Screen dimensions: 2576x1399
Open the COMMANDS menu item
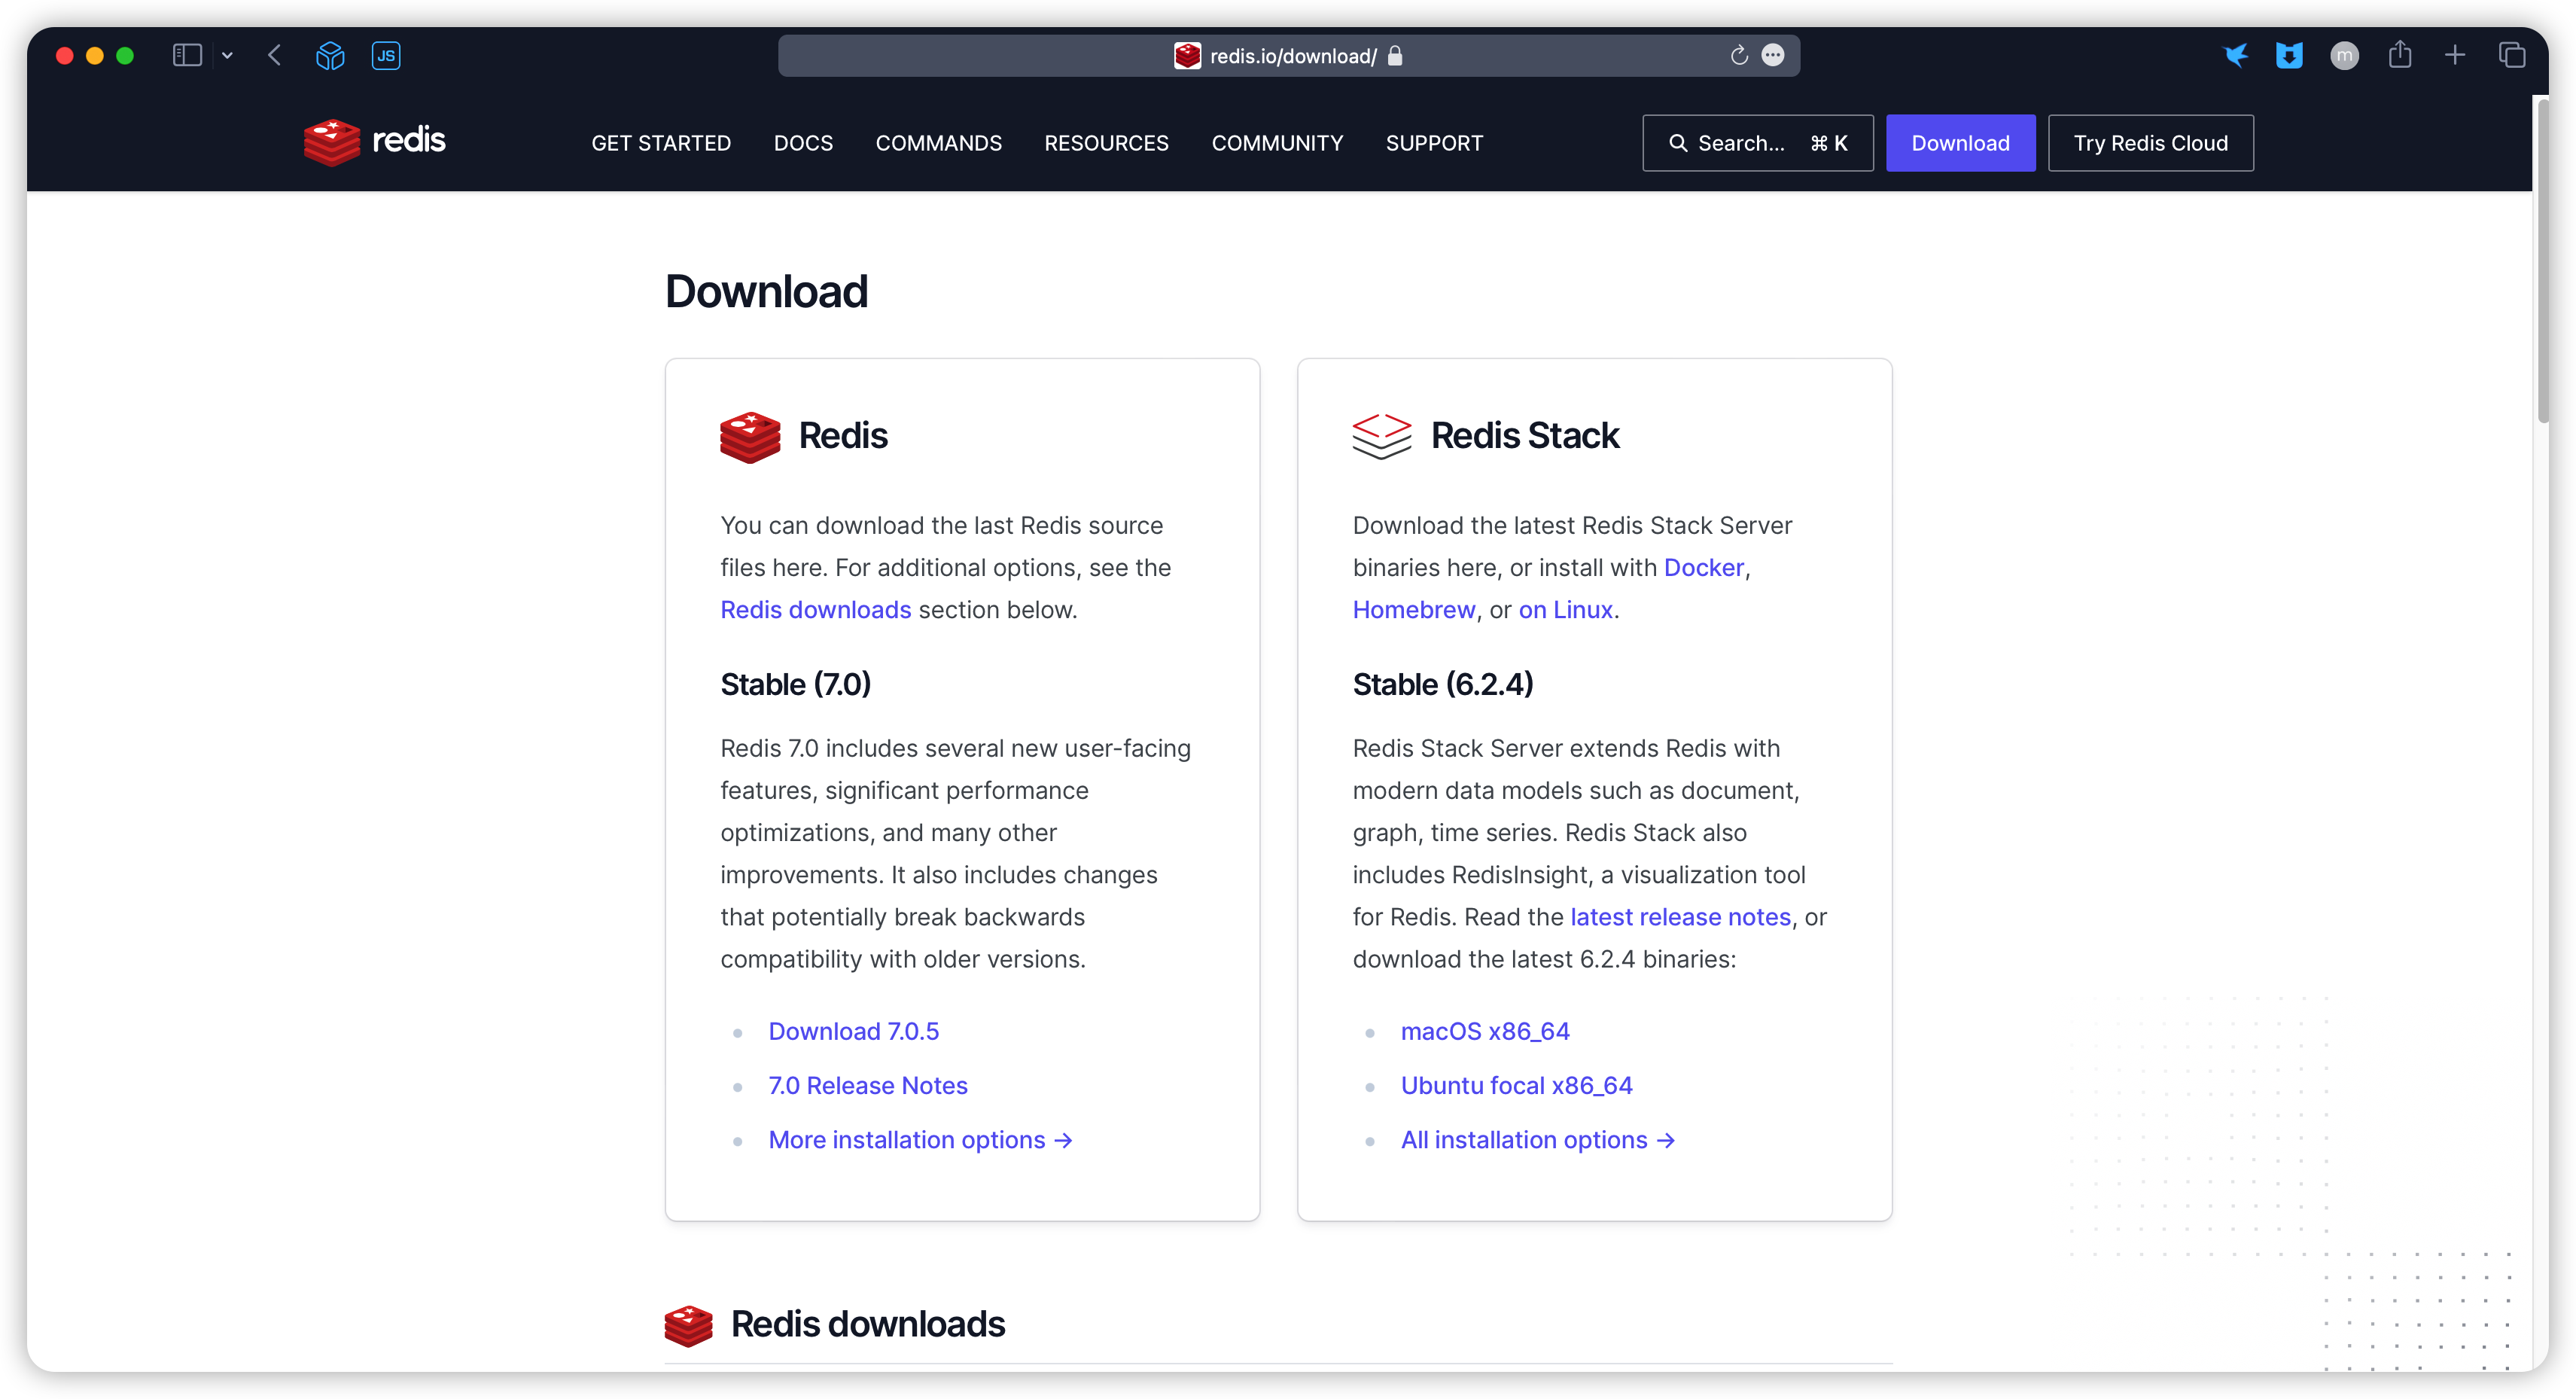(x=938, y=143)
